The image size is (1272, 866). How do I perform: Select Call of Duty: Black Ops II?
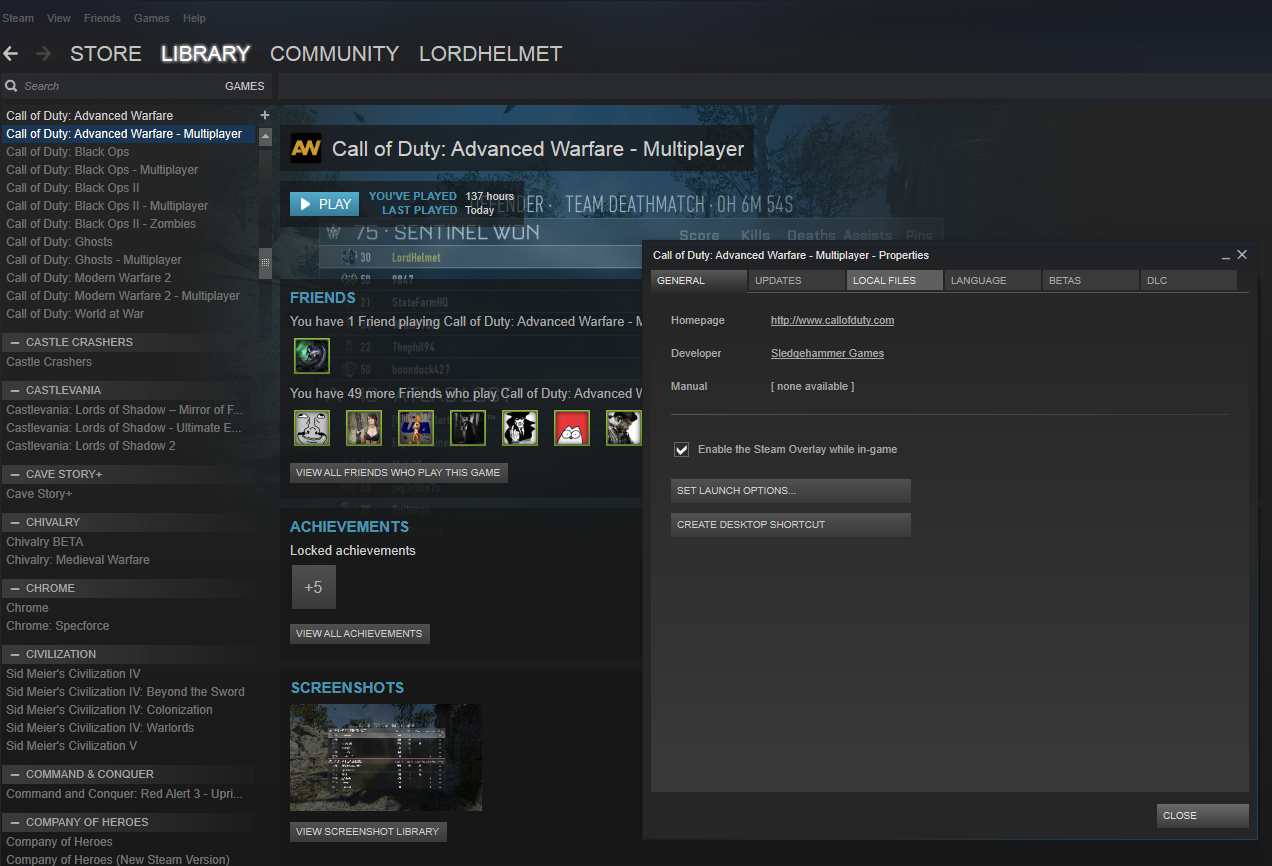point(73,188)
